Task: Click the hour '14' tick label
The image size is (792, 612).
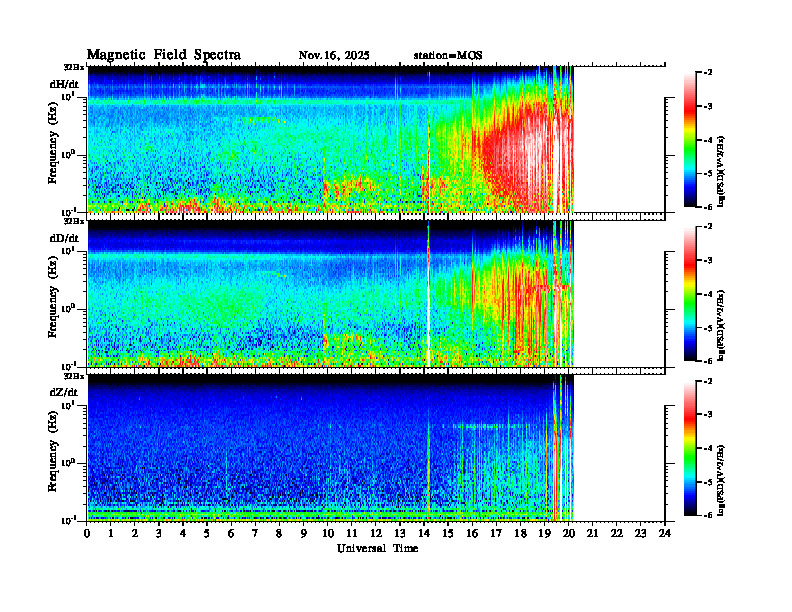Action: [x=424, y=534]
